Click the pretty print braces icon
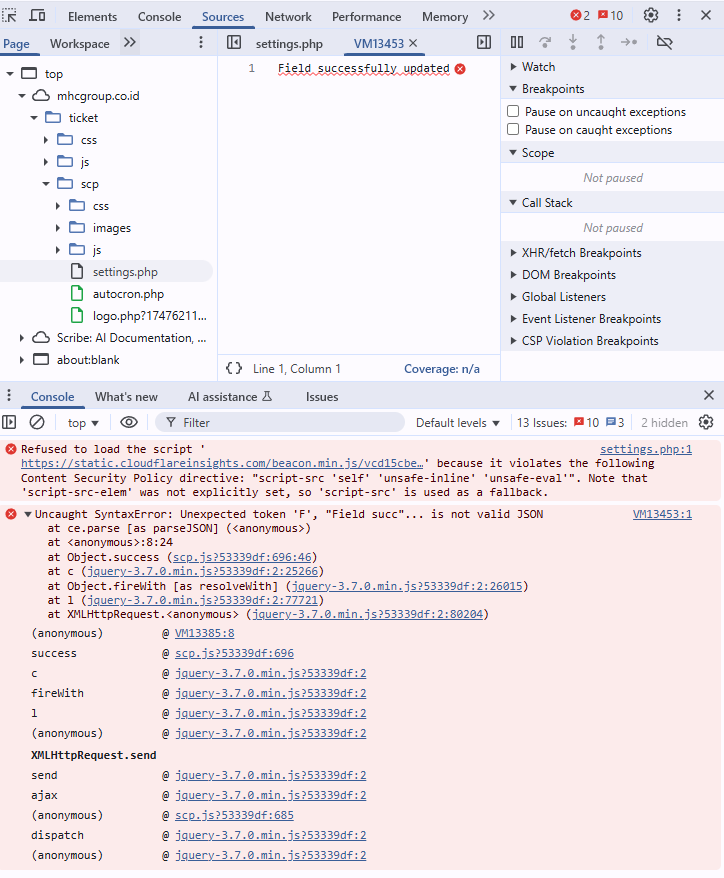 (234, 369)
